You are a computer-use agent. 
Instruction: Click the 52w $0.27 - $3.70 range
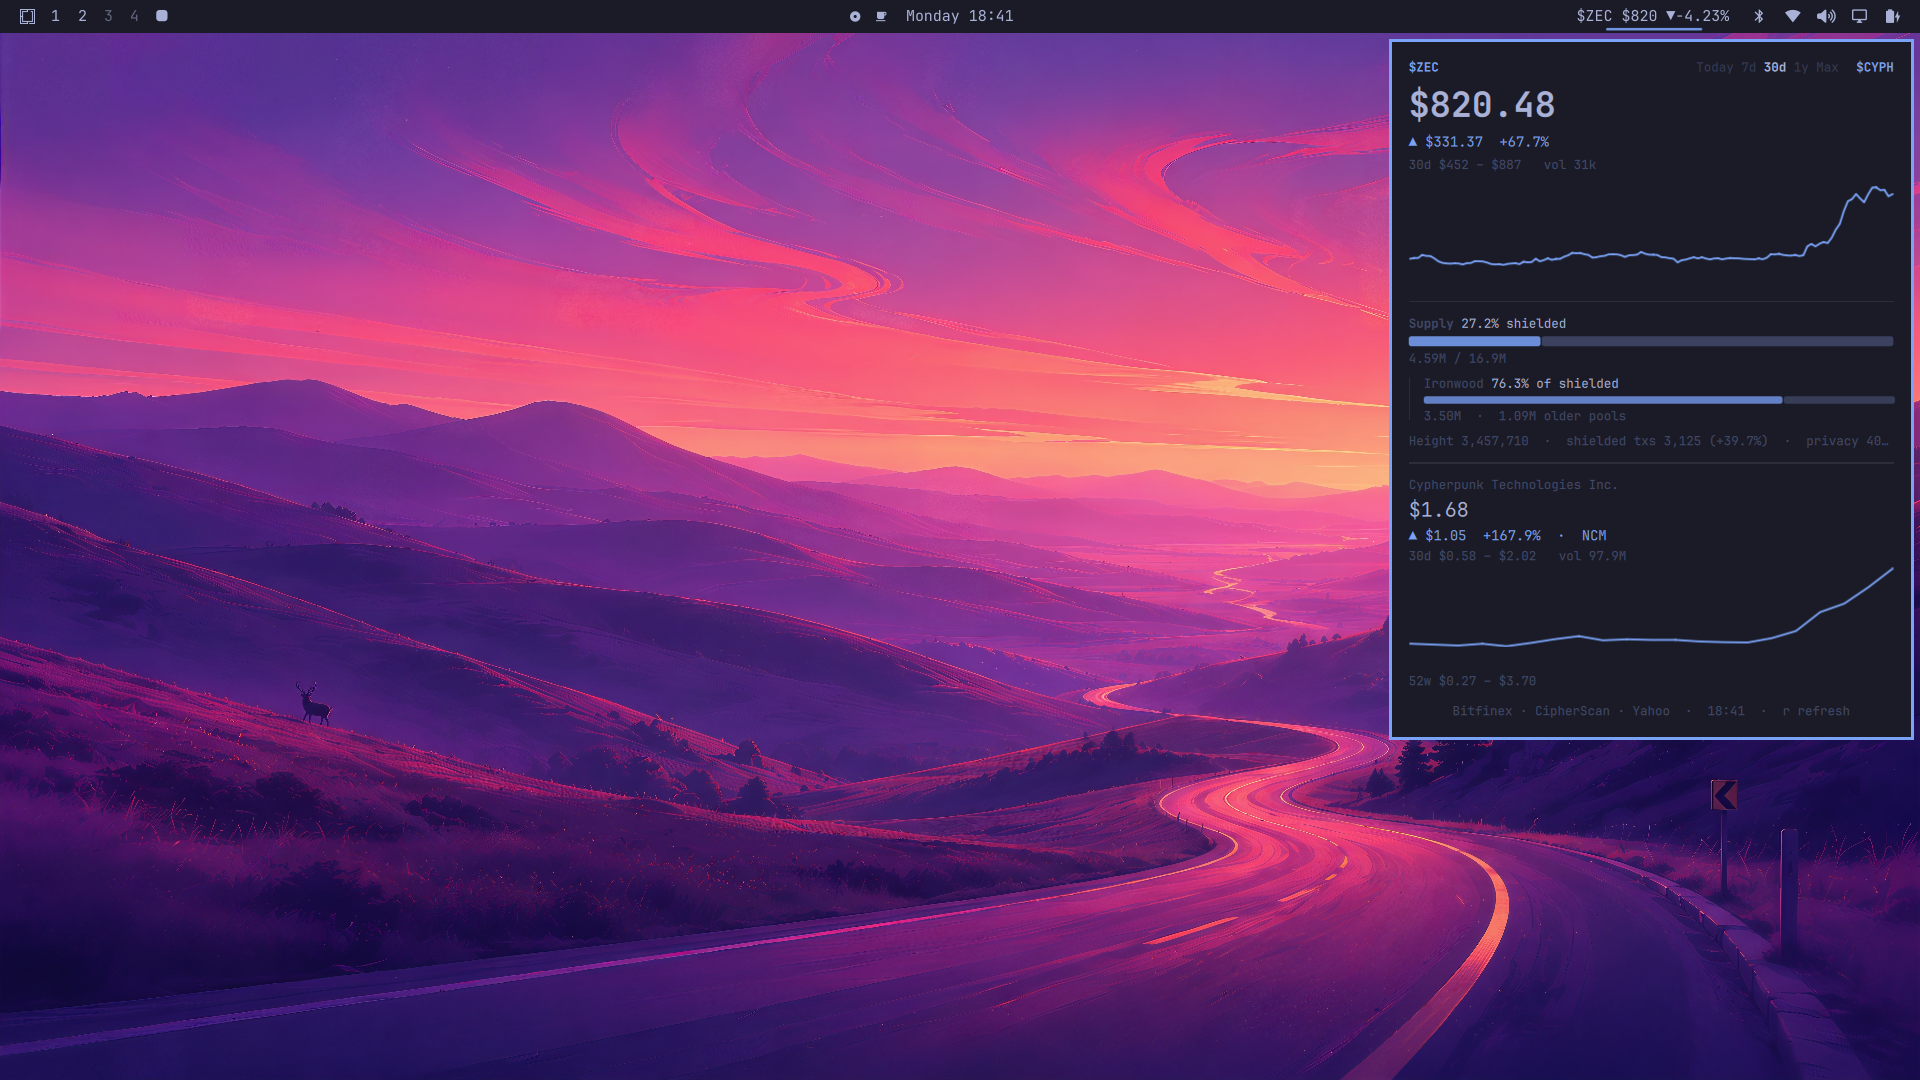point(1472,681)
